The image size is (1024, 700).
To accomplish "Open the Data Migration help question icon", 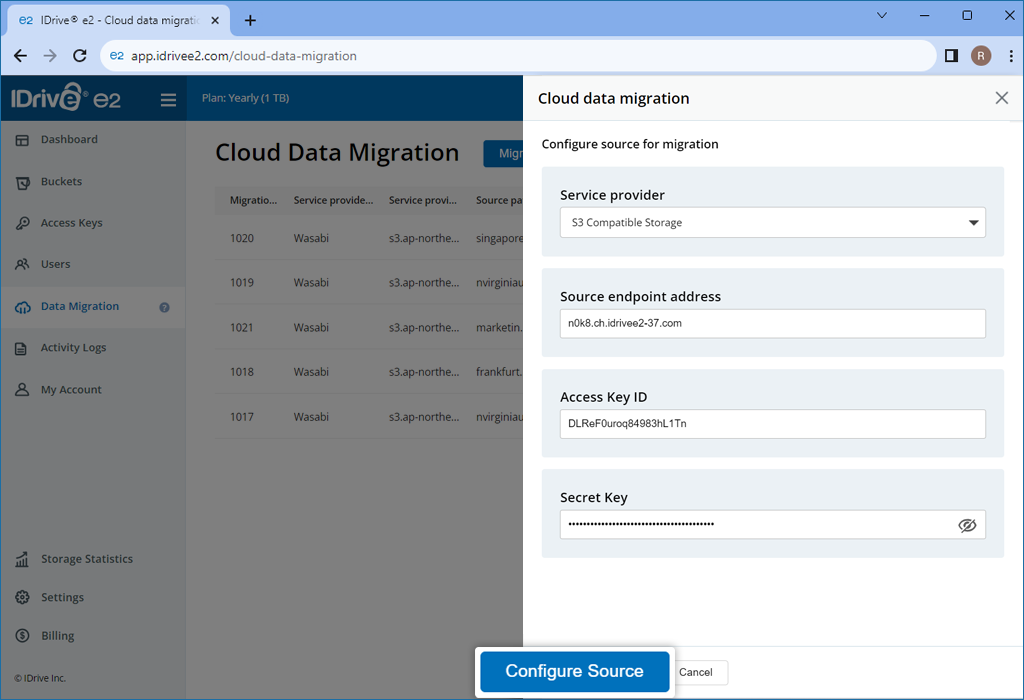I will click(165, 307).
